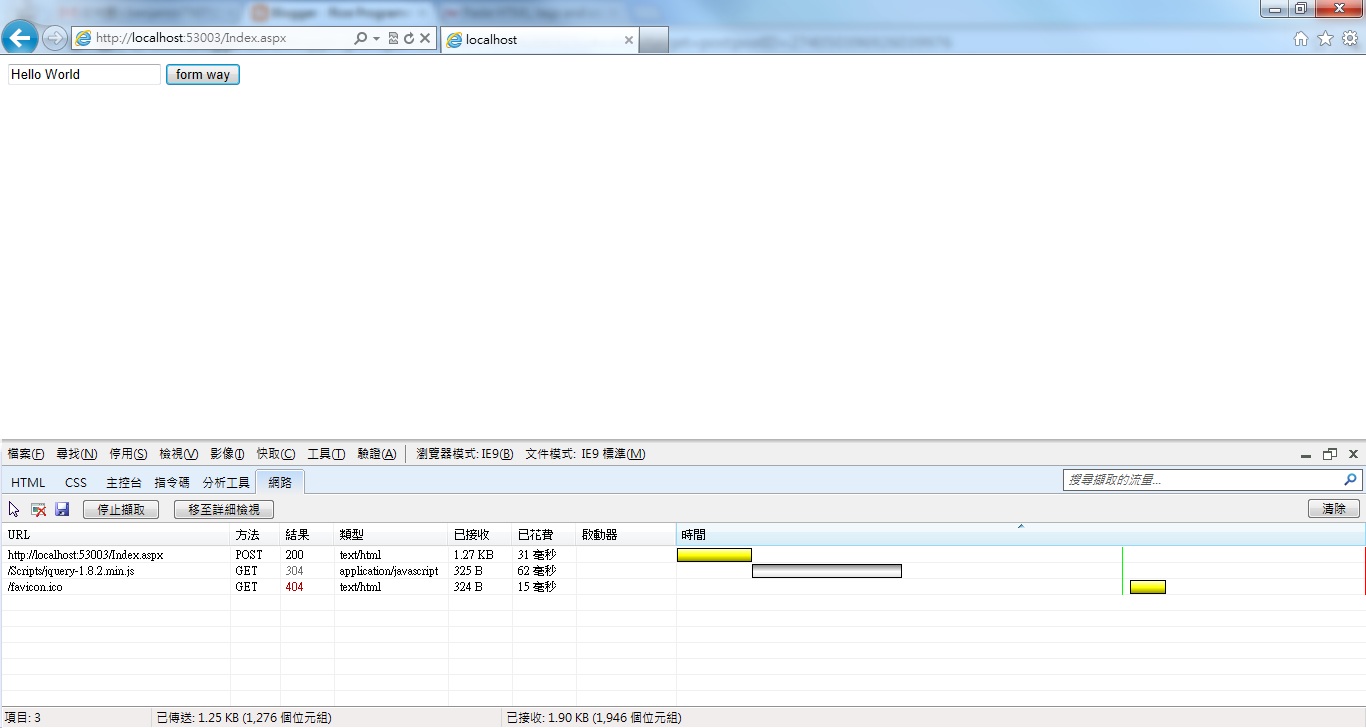This screenshot has height=728, width=1366.
Task: Open browser Tools gear icon
Action: (1350, 39)
